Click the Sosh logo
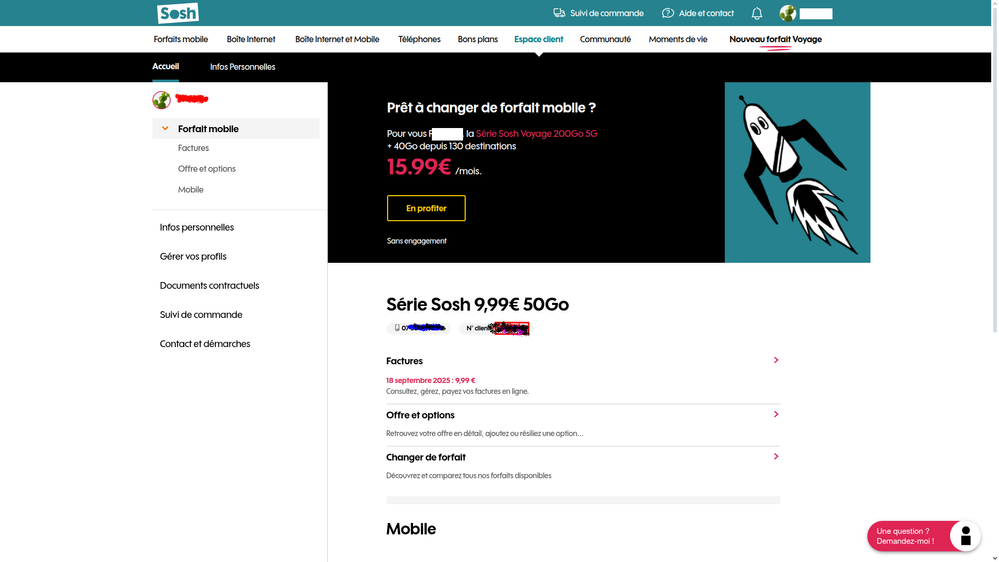Viewport: 999px width, 562px height. coord(178,13)
